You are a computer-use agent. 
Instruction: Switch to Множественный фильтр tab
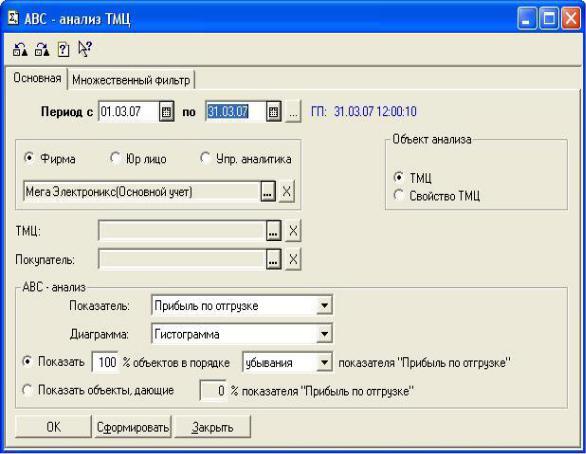pyautogui.click(x=131, y=80)
